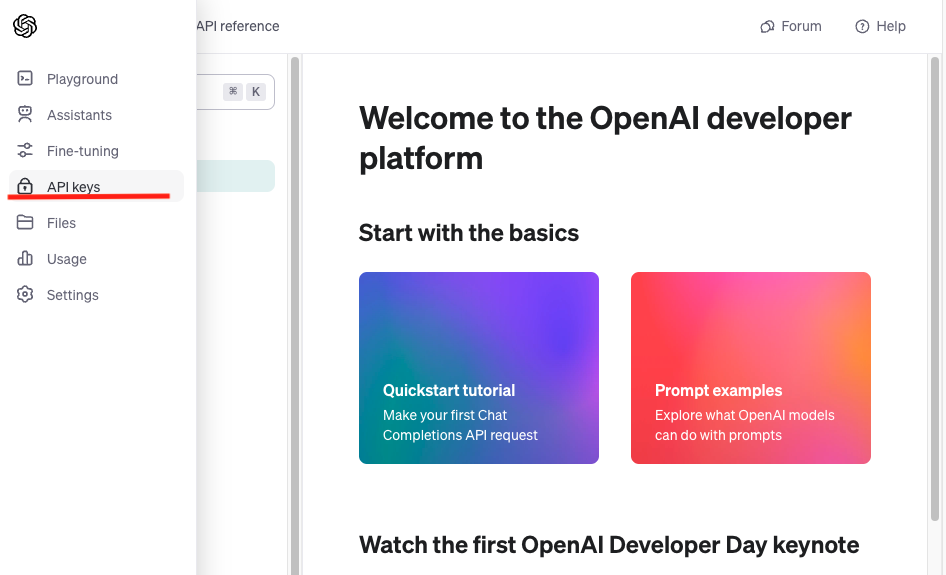
Task: Go to Assistants in the sidebar
Action: coord(97,115)
